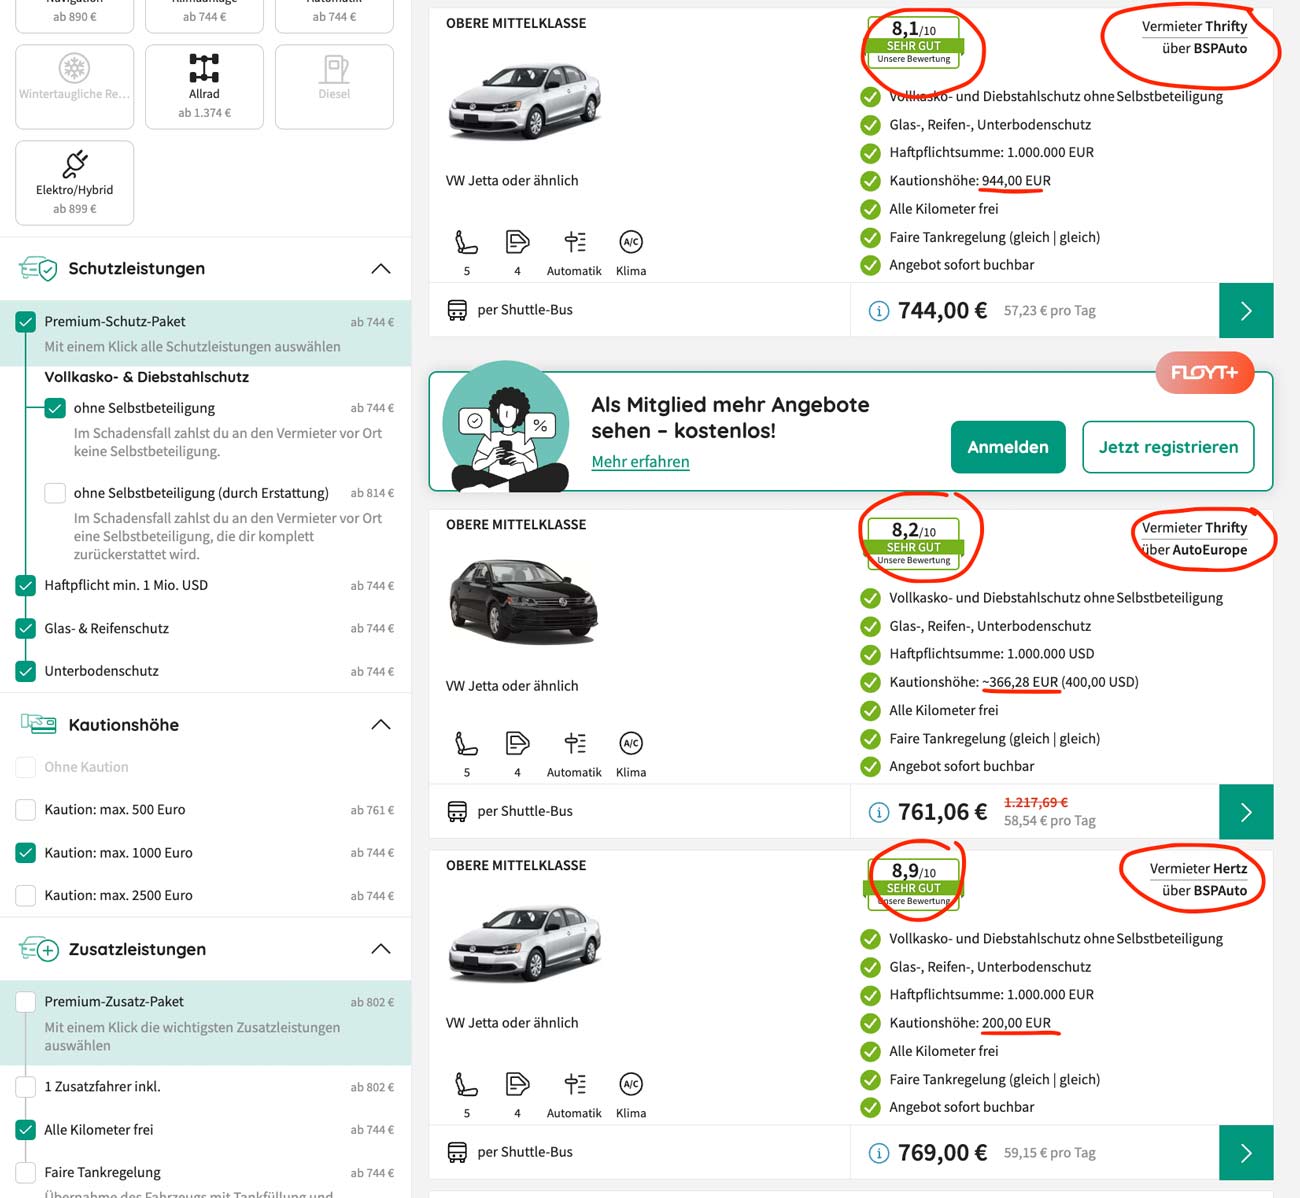This screenshot has height=1198, width=1300.
Task: Click the Jetzt registrieren button
Action: point(1168,447)
